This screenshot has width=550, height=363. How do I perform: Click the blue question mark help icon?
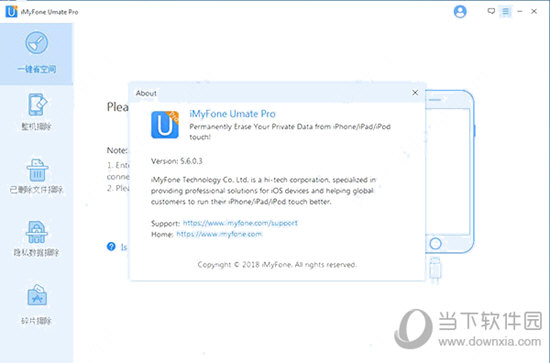pos(111,247)
